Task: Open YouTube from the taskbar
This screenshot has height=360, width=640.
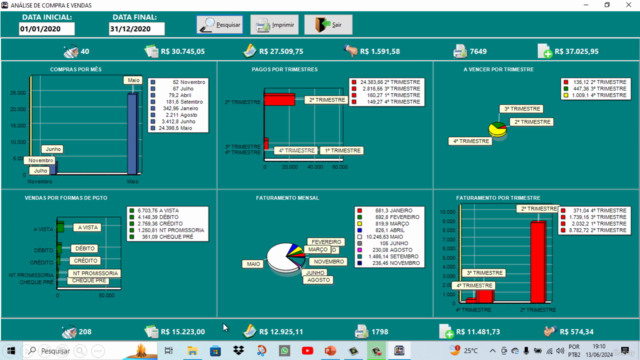Action: point(307,351)
